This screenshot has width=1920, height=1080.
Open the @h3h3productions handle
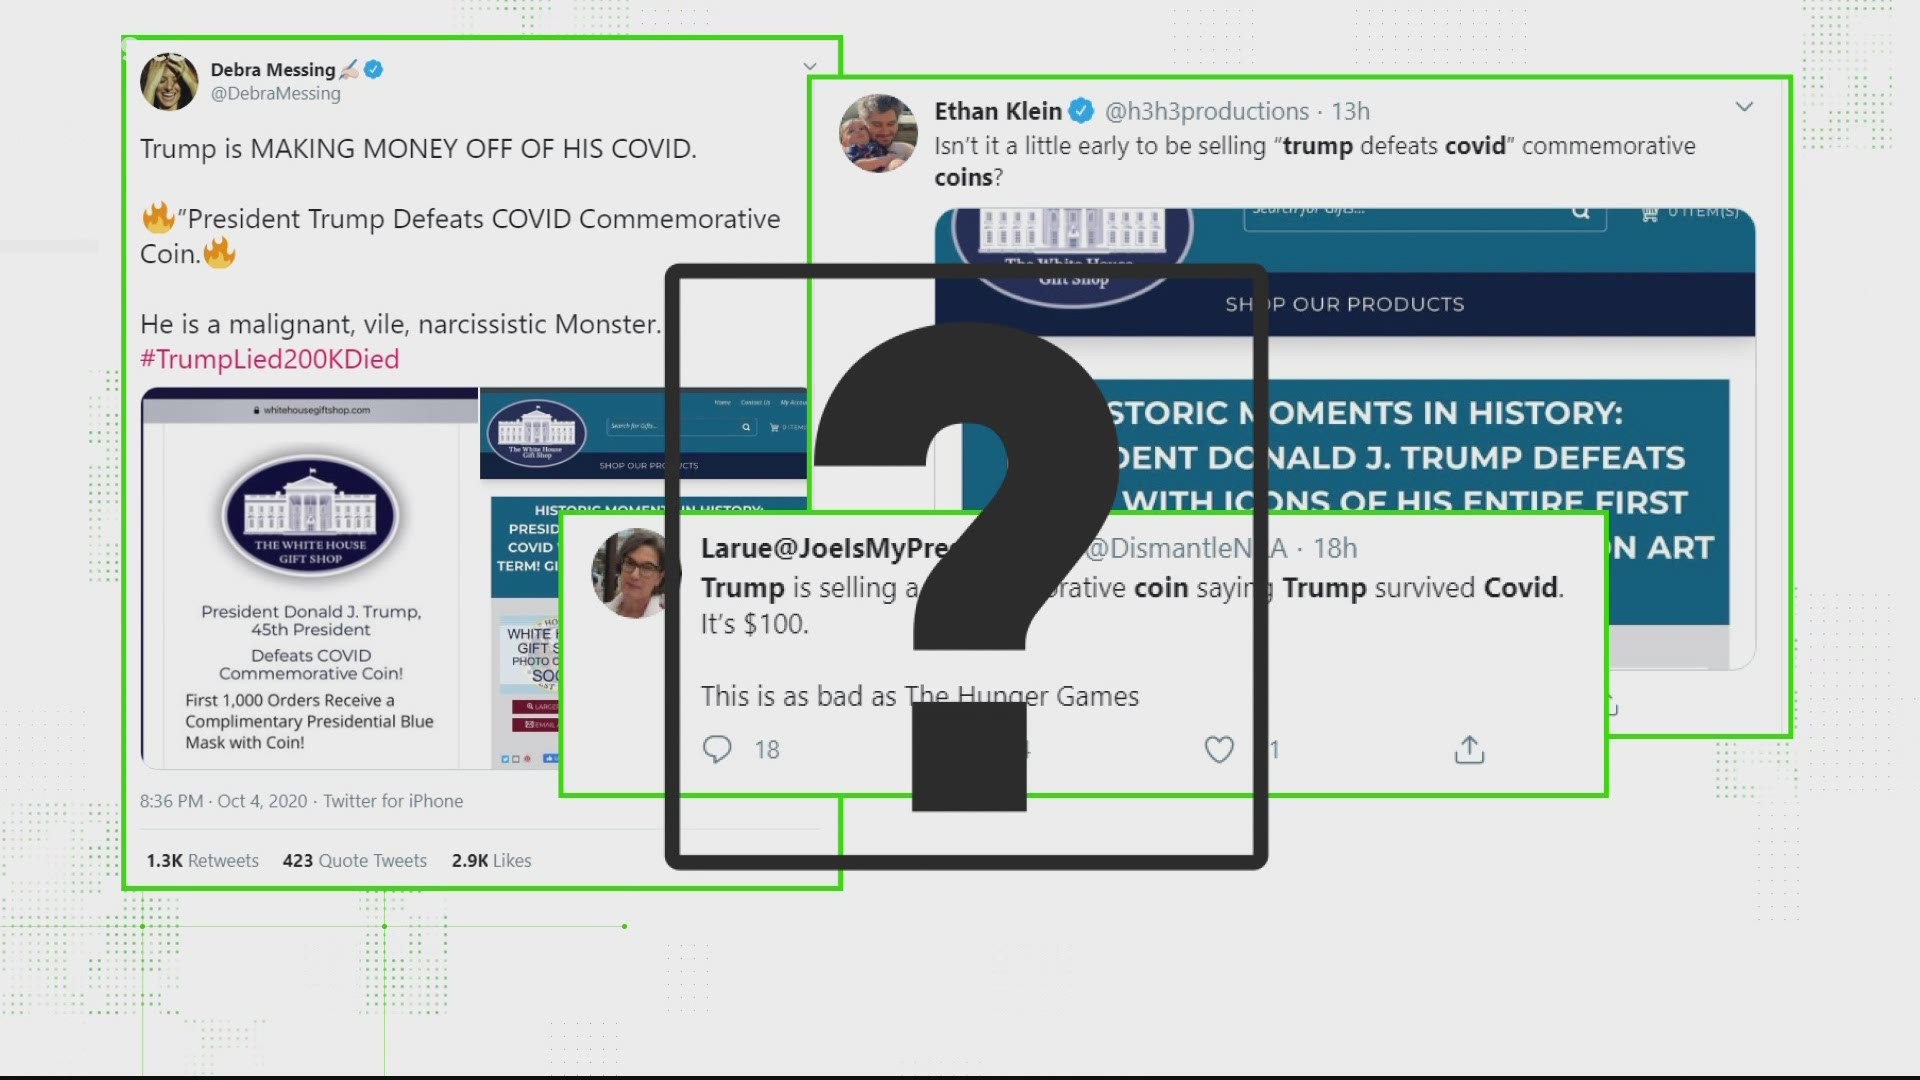point(1207,111)
